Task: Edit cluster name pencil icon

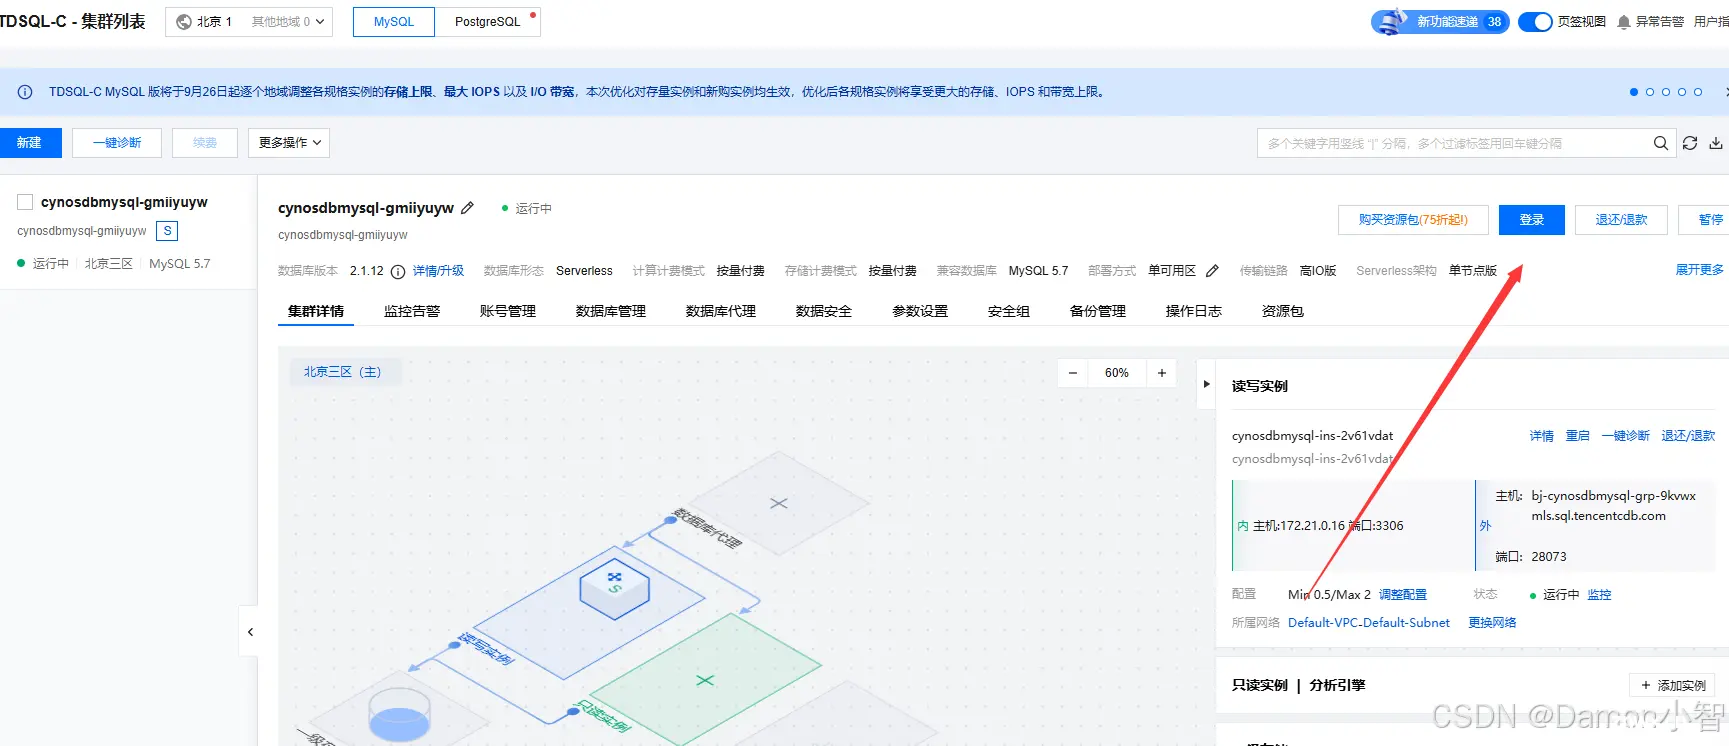Action: (x=467, y=208)
